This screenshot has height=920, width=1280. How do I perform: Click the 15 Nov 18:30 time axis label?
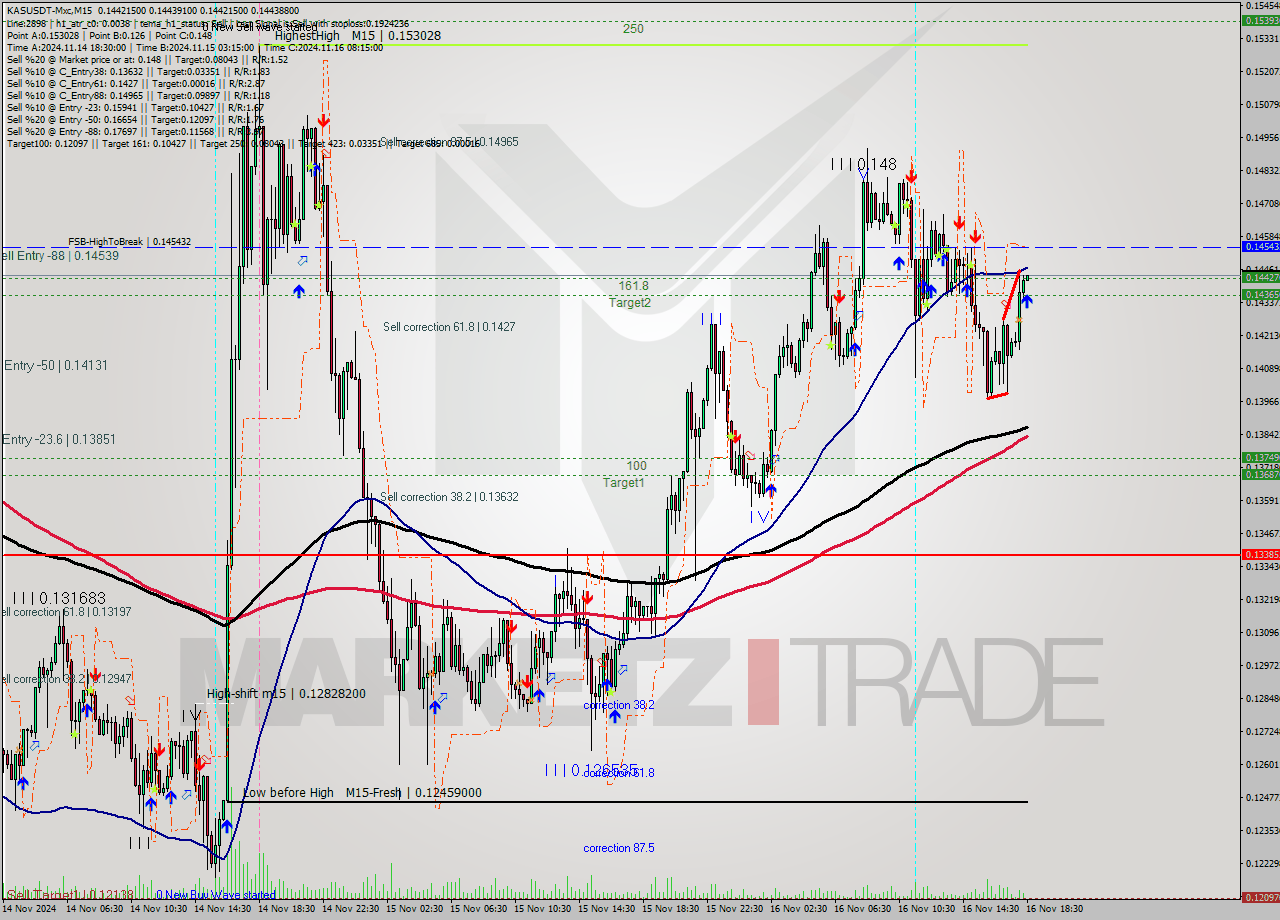(672, 910)
